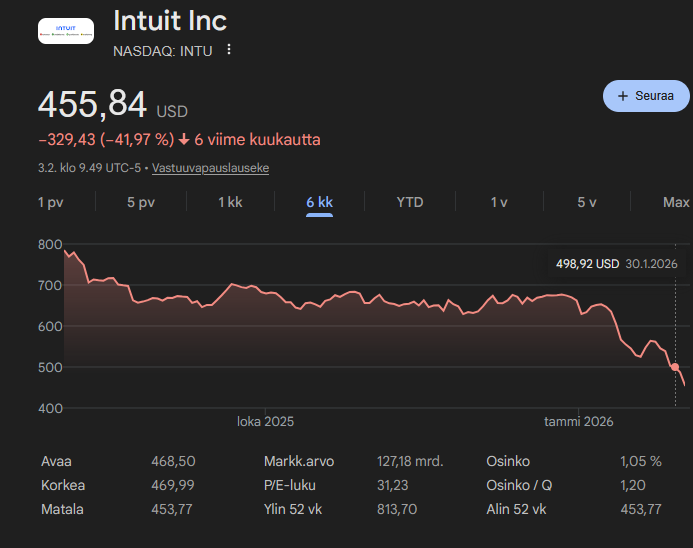Select the 5 pv time range tab
693x548 pixels.
point(141,202)
